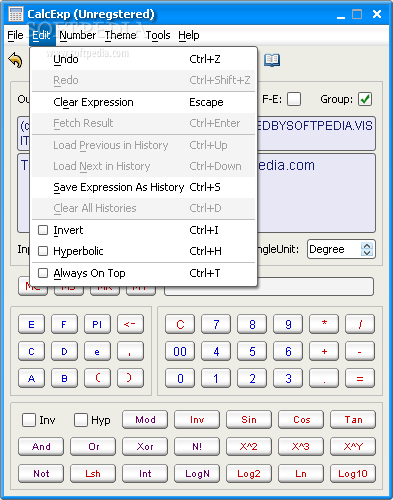Image resolution: width=393 pixels, height=500 pixels.
Task: Select Clear Expression menu entry
Action: pos(143,102)
